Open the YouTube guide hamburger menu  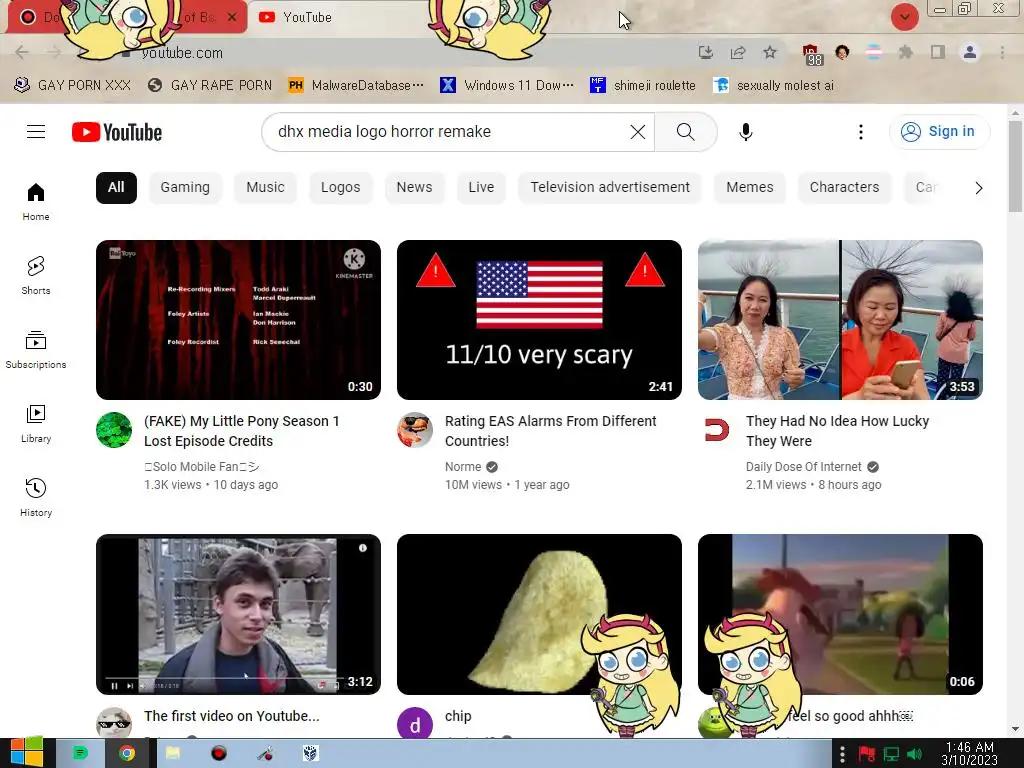tap(36, 132)
